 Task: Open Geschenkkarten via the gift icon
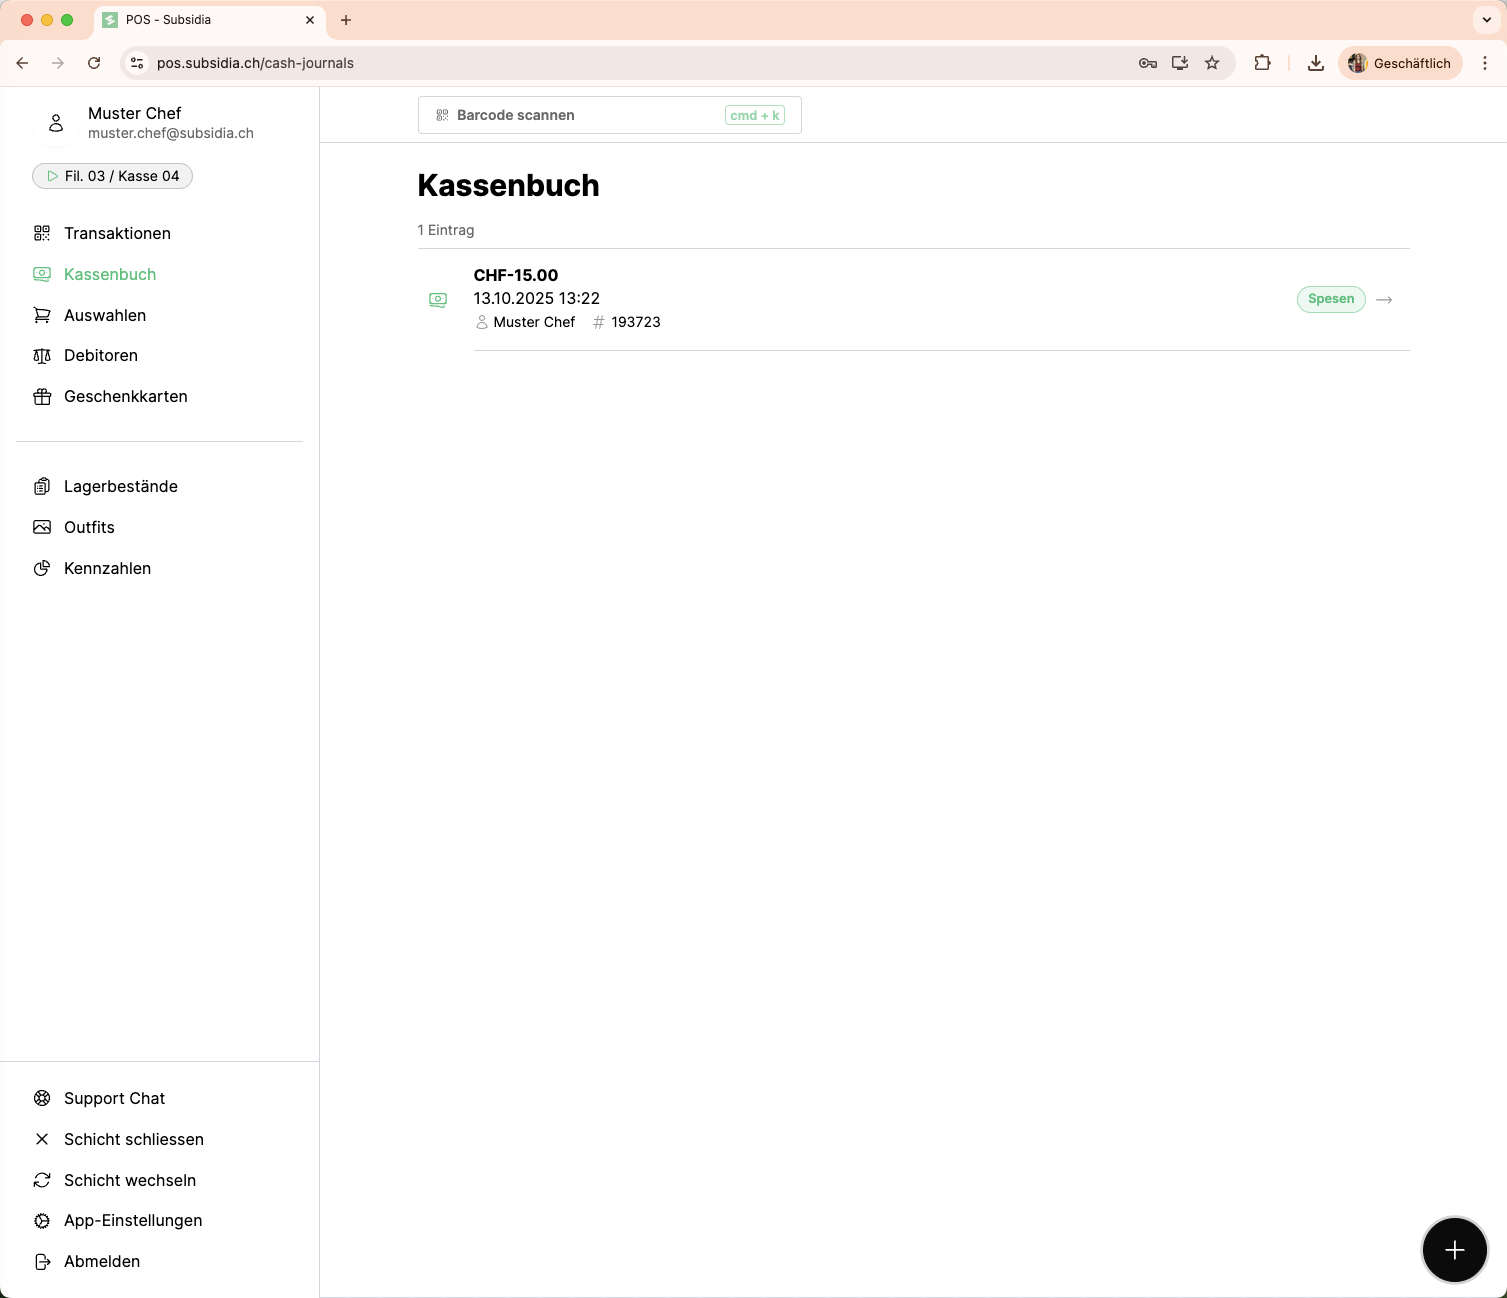[x=42, y=397]
